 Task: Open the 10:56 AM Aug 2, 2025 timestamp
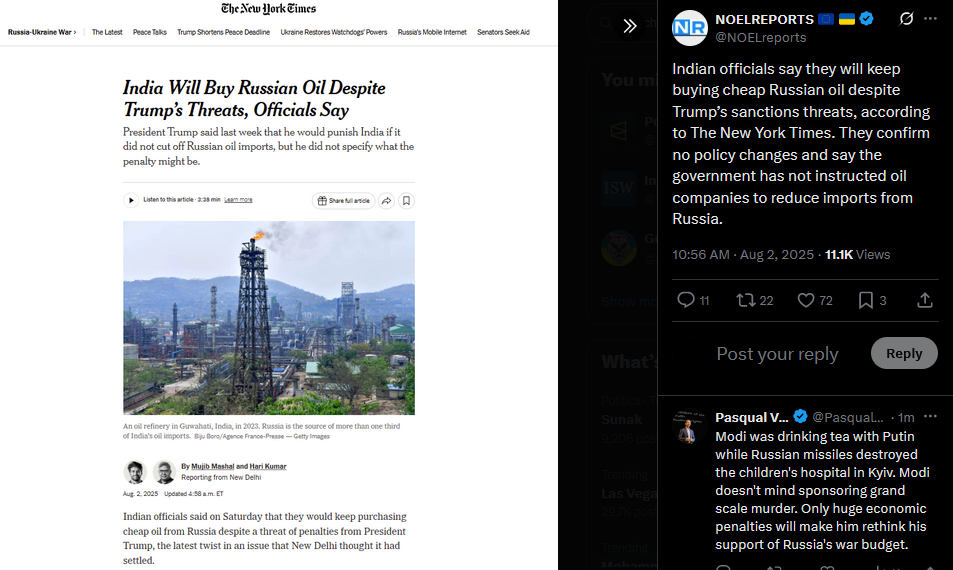click(x=743, y=255)
